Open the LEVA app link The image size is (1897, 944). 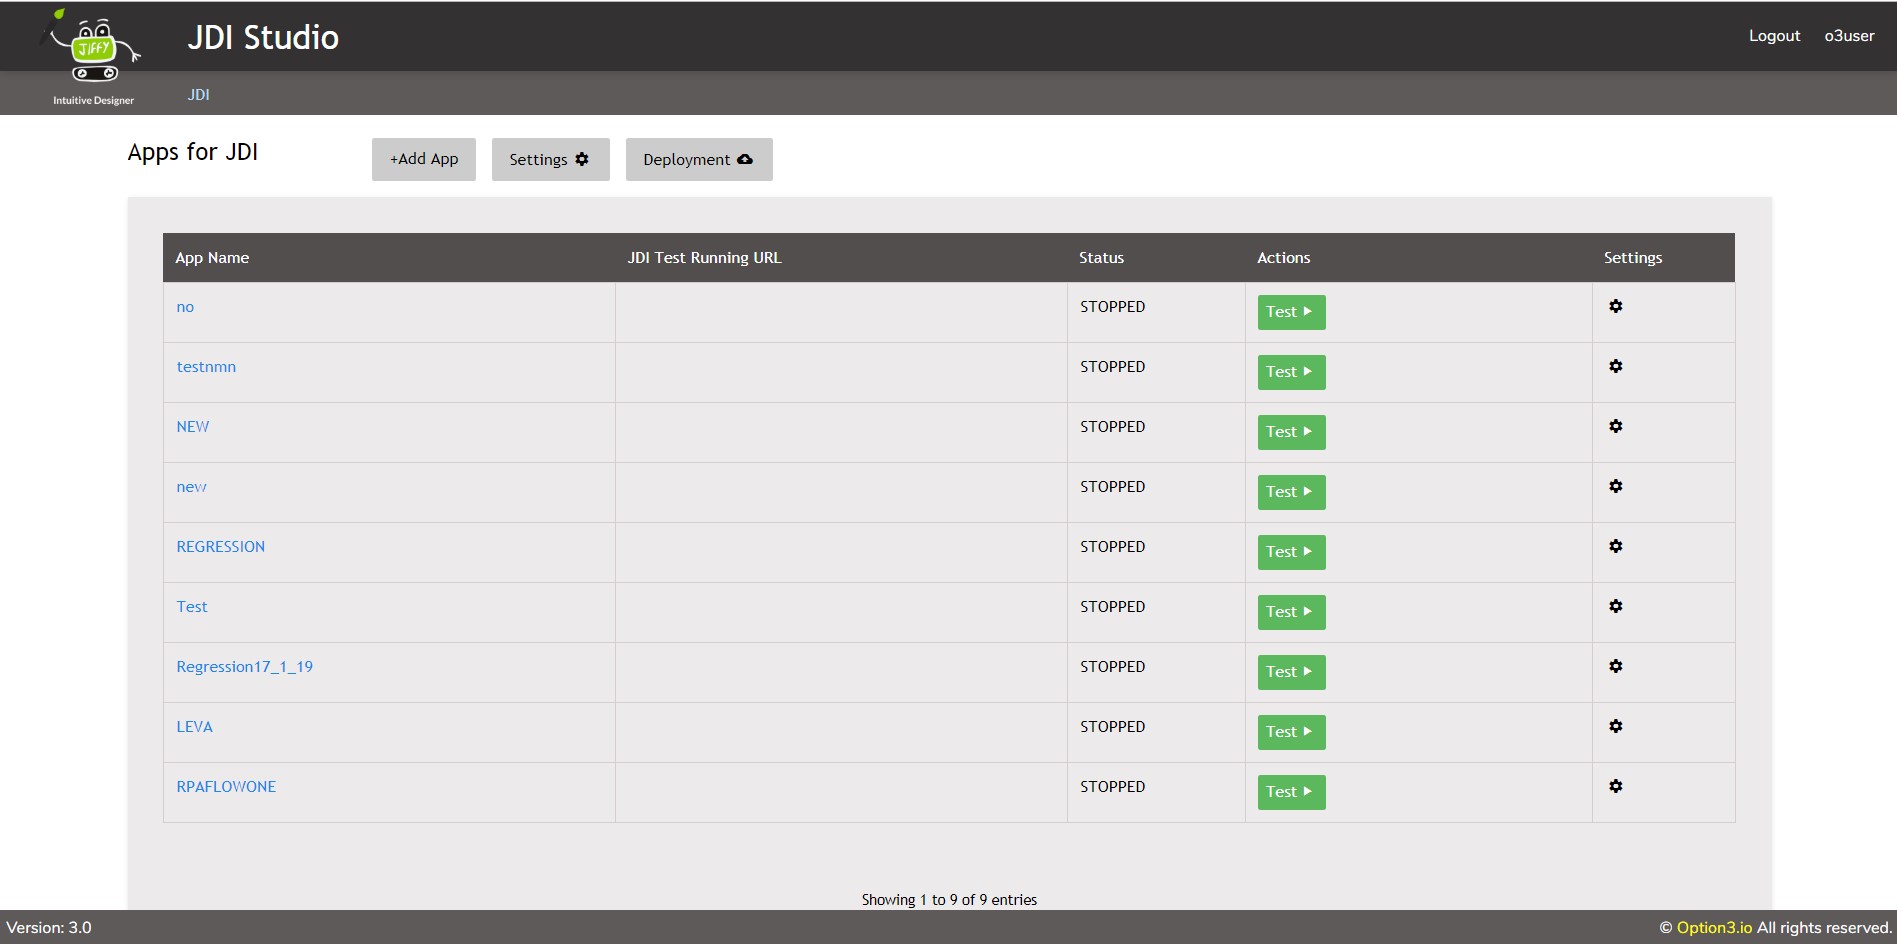click(194, 727)
